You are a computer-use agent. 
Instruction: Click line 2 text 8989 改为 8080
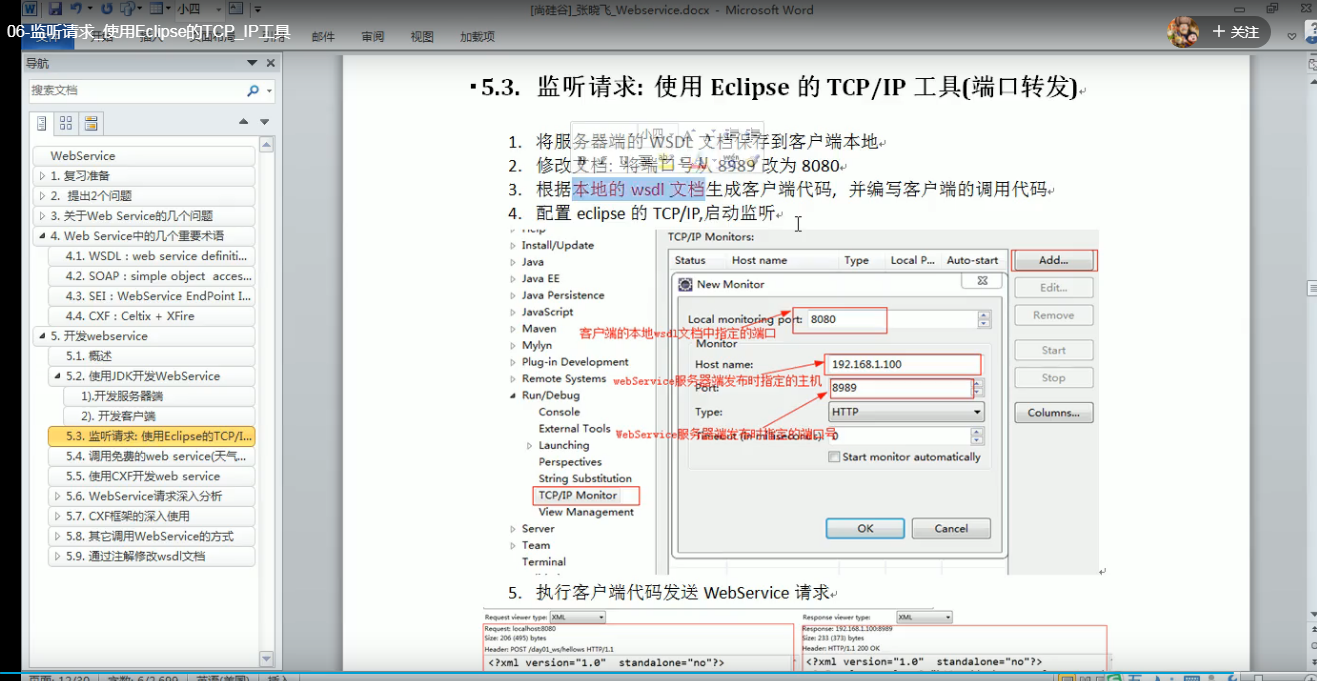coord(778,166)
